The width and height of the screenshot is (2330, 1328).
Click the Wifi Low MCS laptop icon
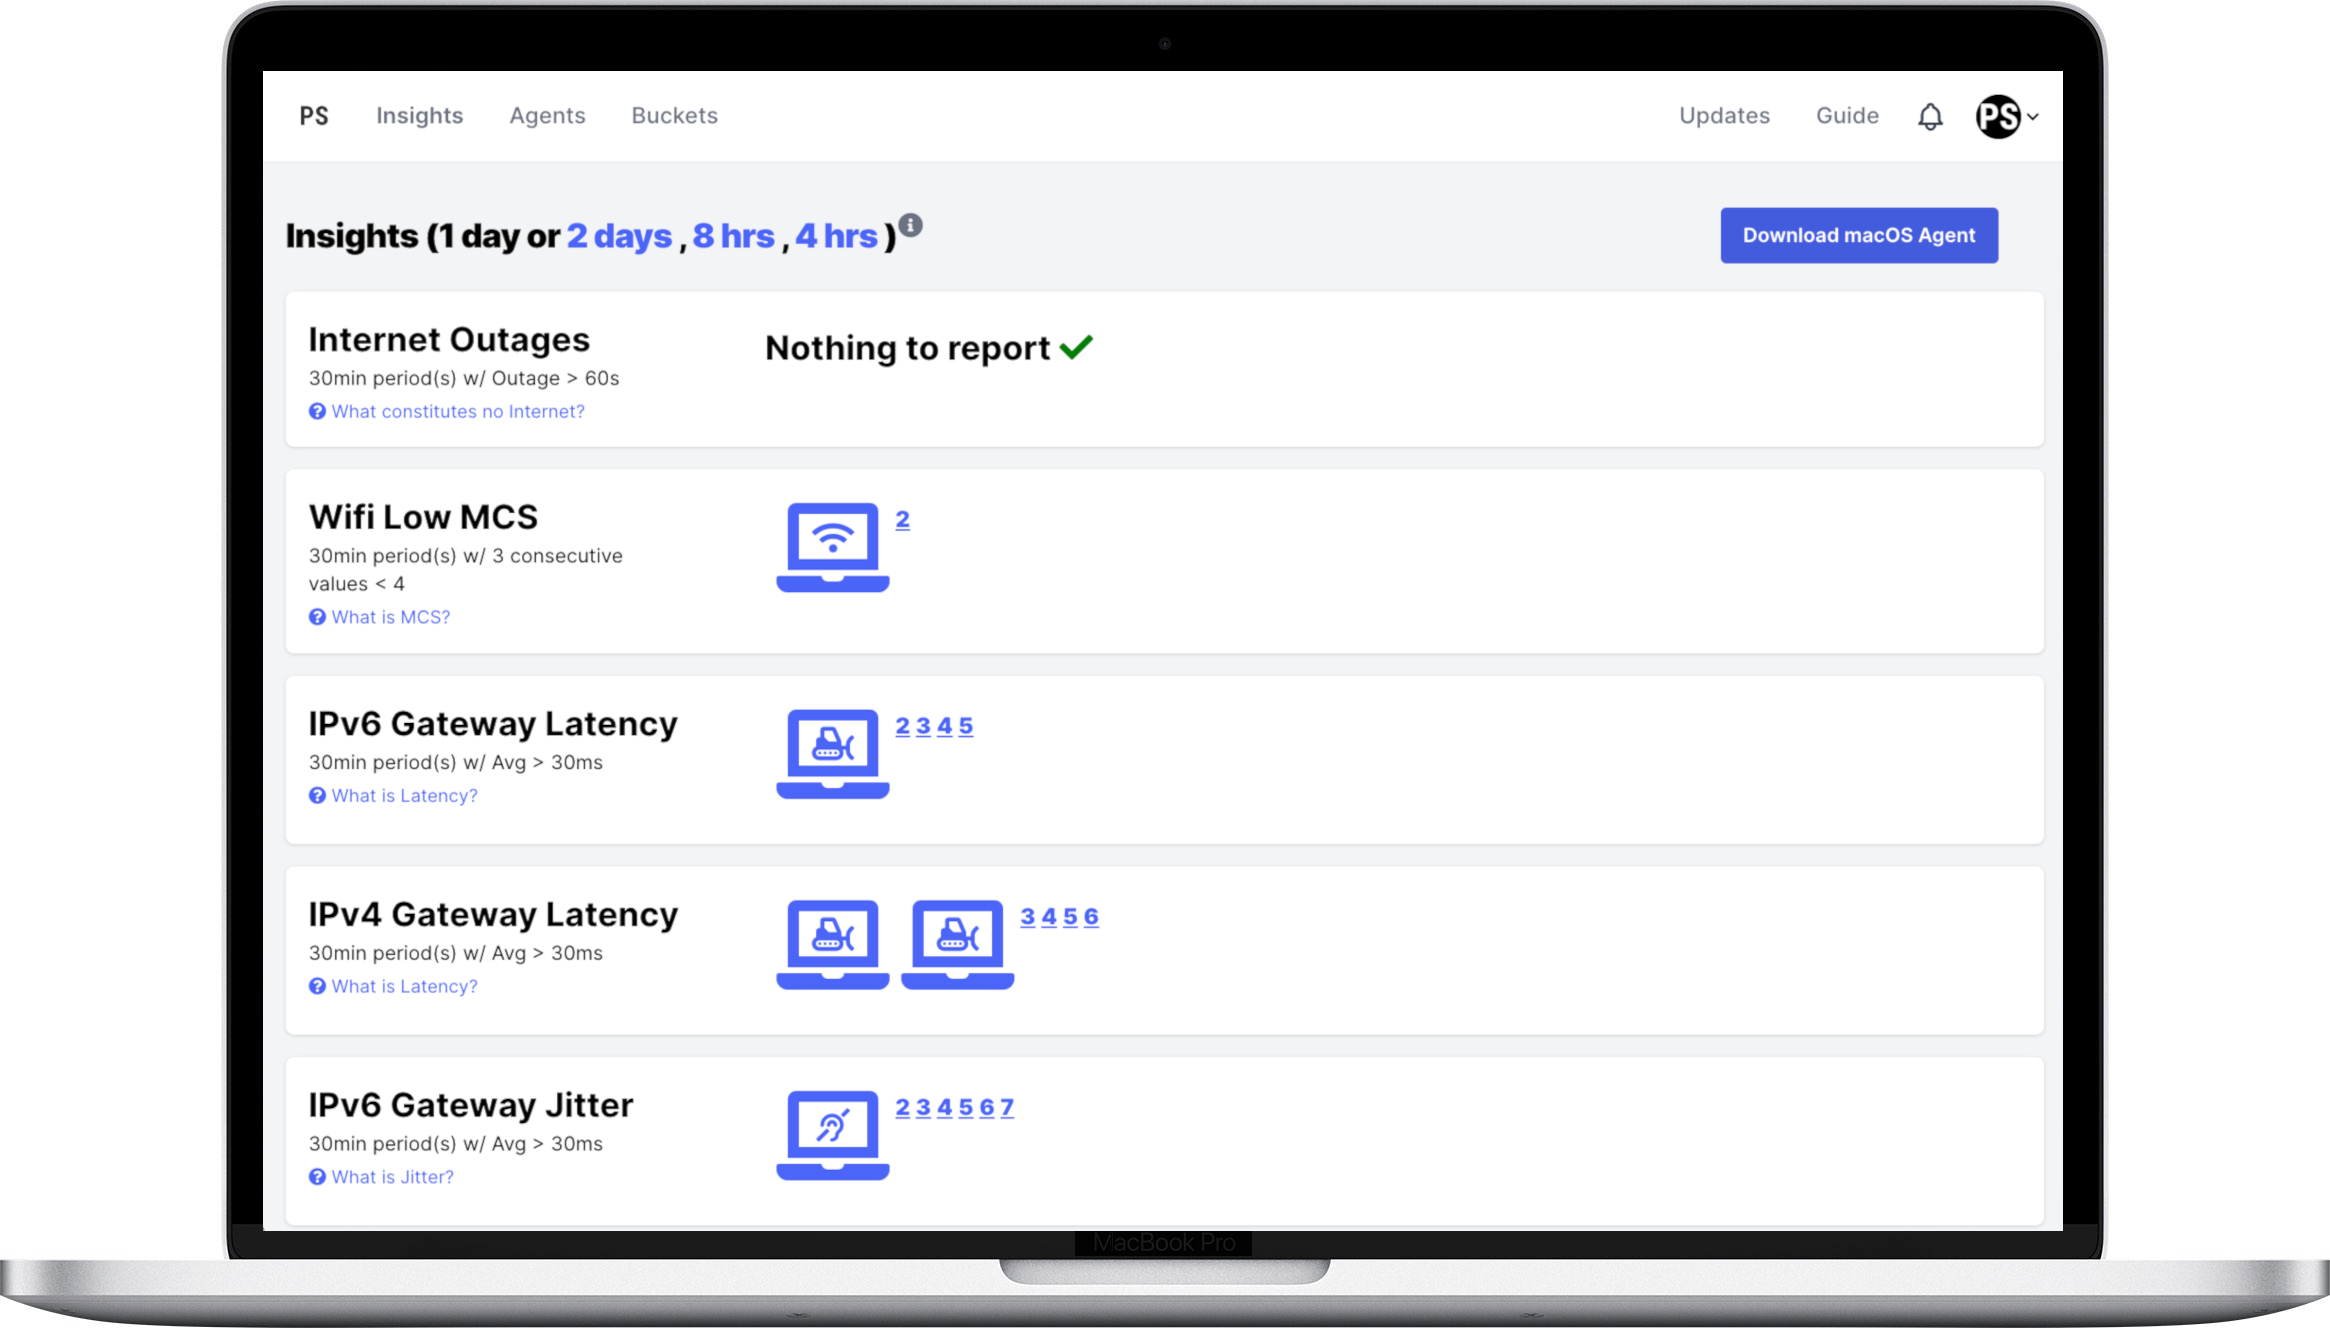click(x=832, y=547)
